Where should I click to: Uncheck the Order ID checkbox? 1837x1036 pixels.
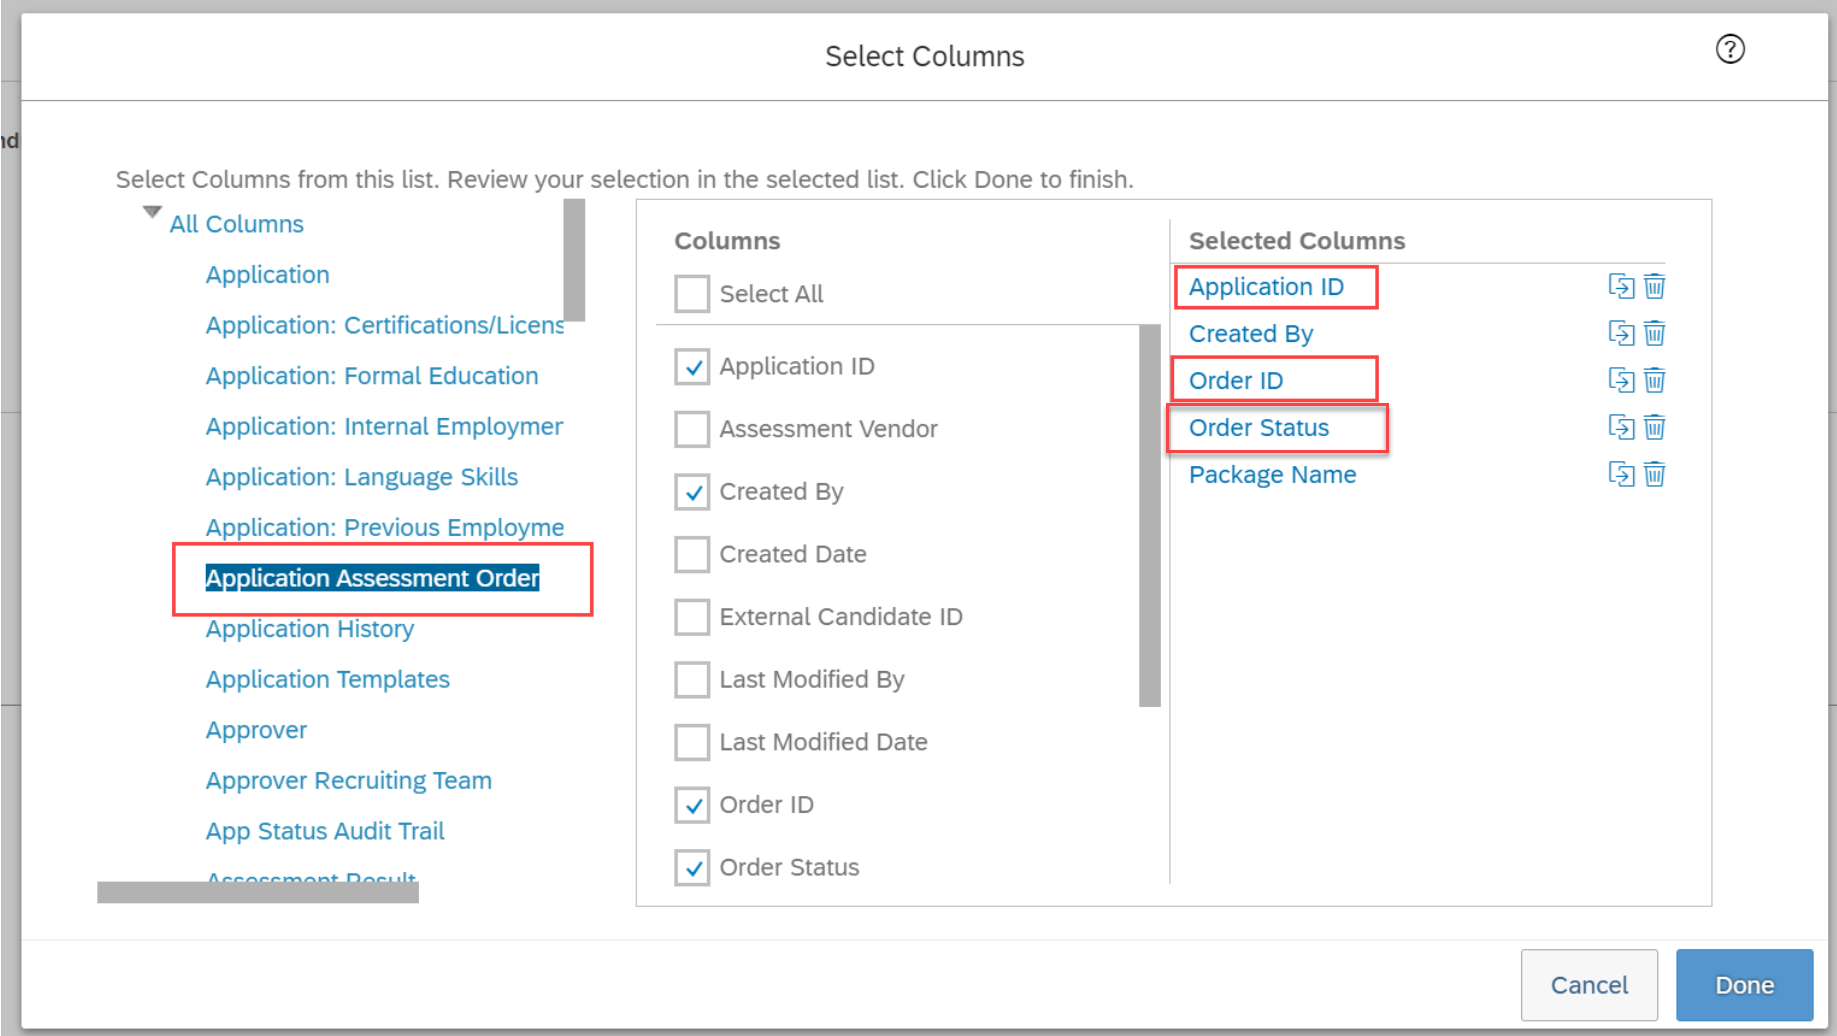click(692, 805)
